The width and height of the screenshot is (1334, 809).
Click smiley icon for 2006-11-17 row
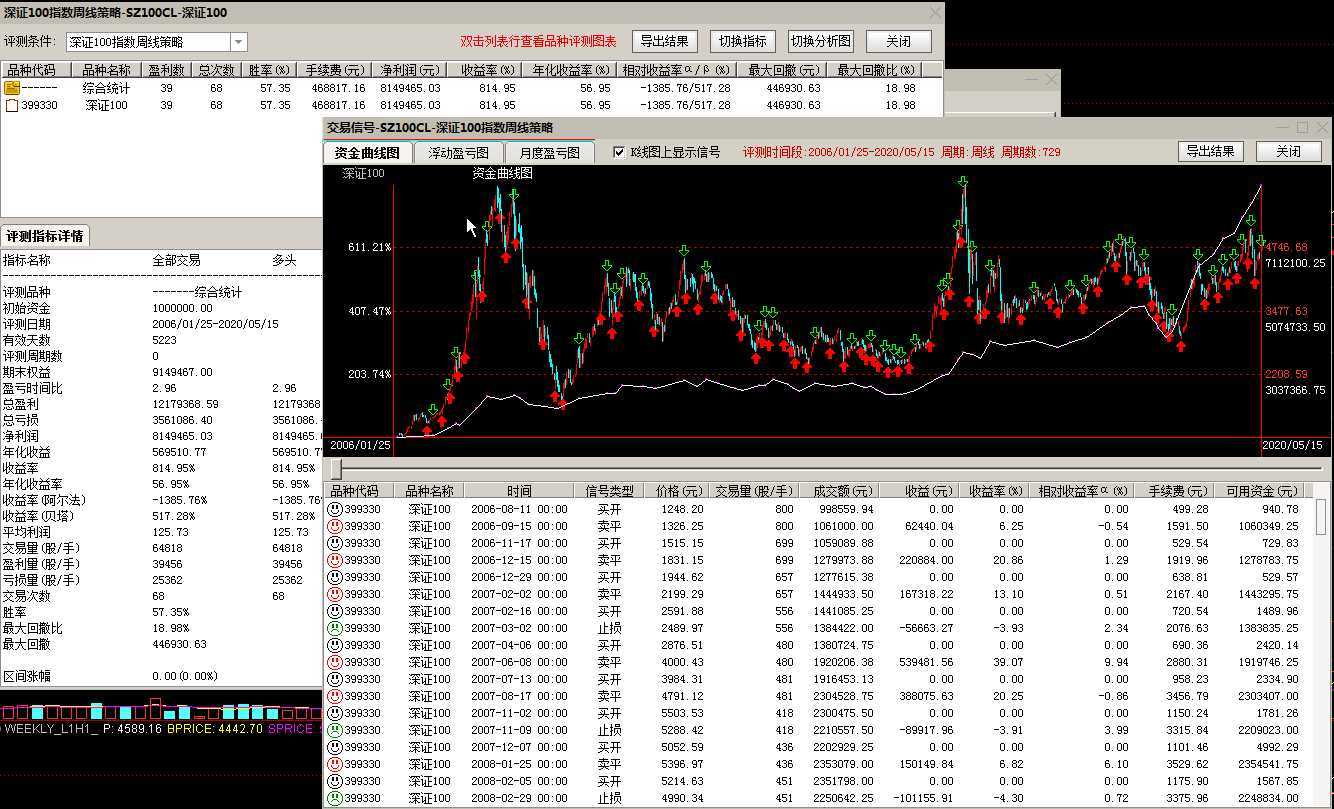point(335,543)
